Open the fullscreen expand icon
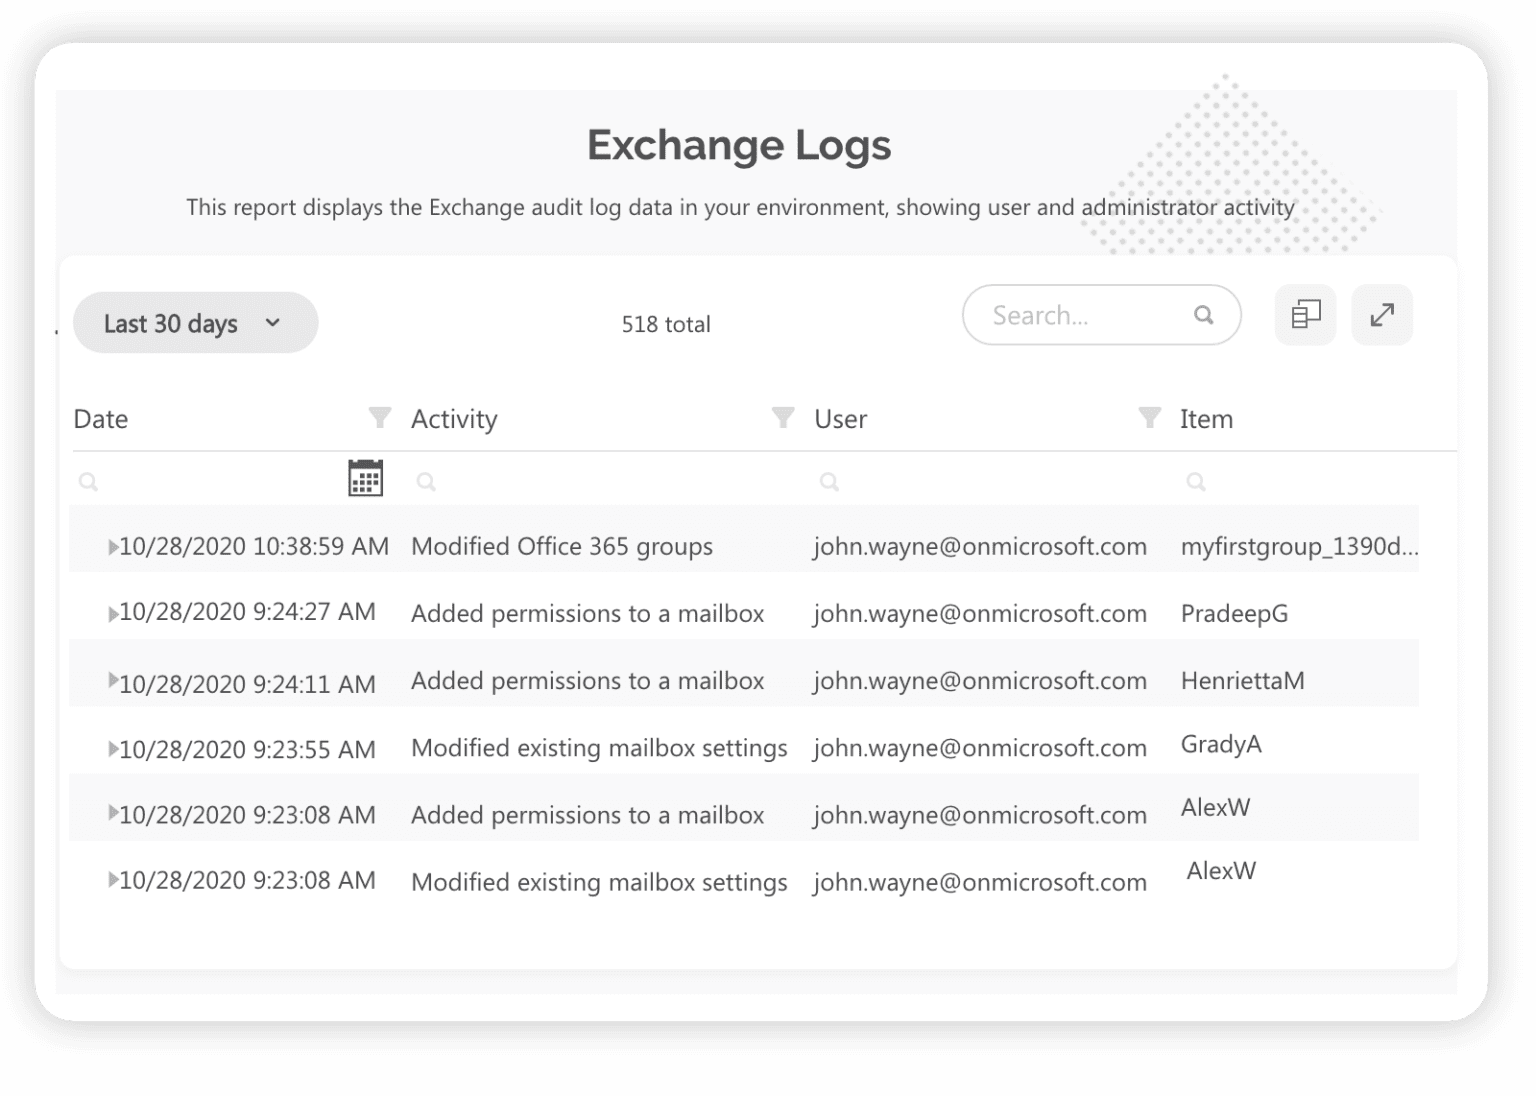This screenshot has width=1536, height=1096. (1382, 315)
